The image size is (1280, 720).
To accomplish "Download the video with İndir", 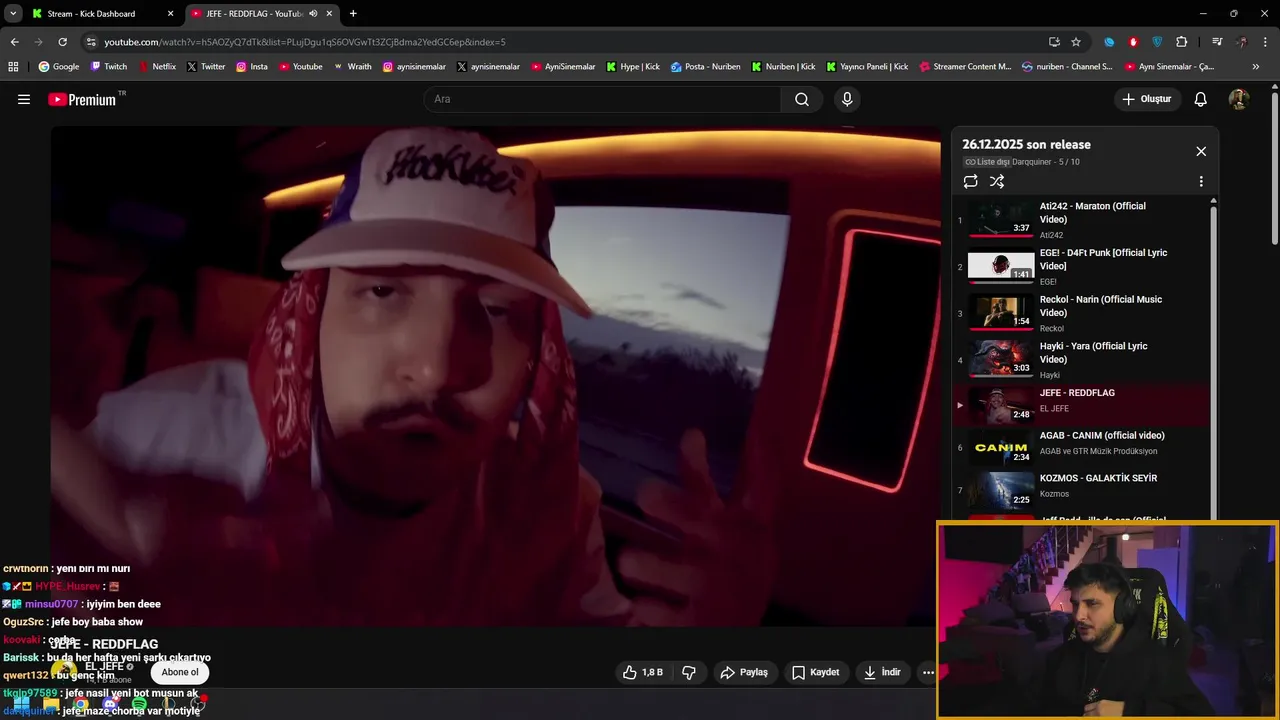I will (882, 672).
